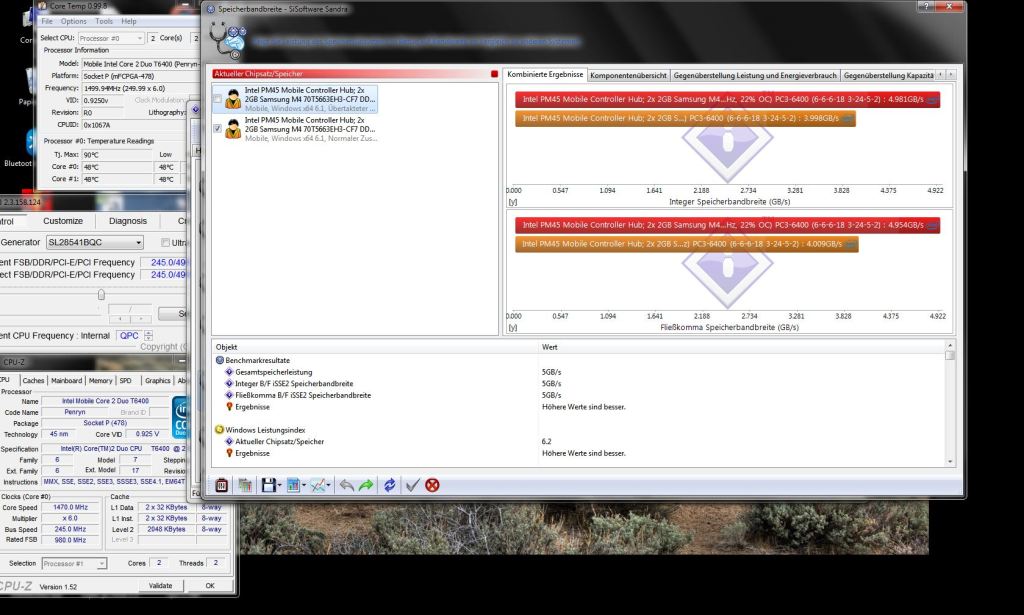Open Help menu in Core Temp
The width and height of the screenshot is (1024, 615).
coord(129,22)
